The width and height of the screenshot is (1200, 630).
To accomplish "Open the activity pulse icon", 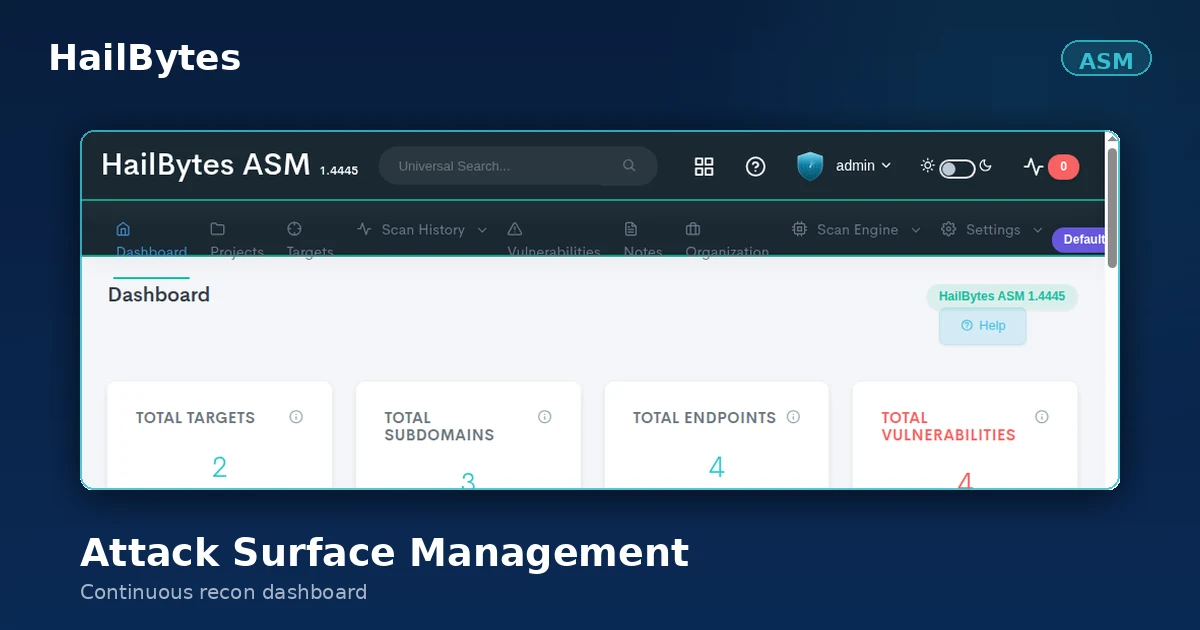I will [1033, 166].
